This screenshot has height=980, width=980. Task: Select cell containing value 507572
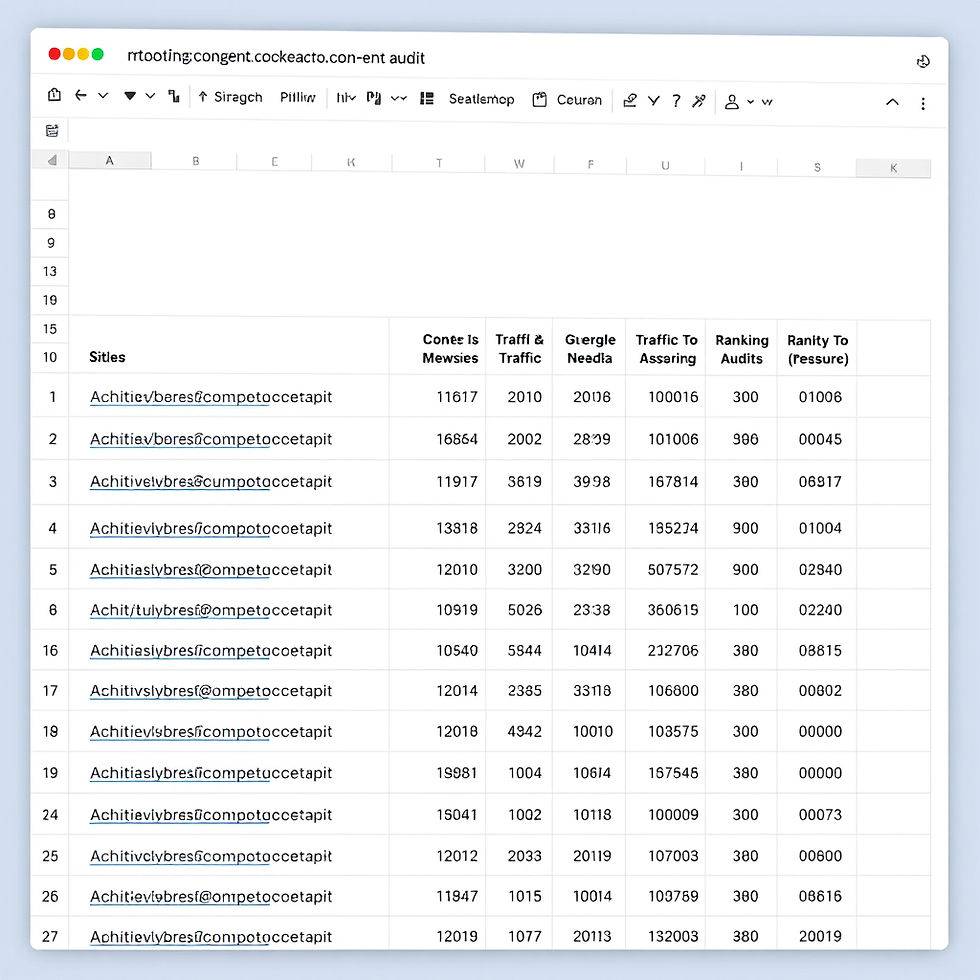click(x=666, y=569)
